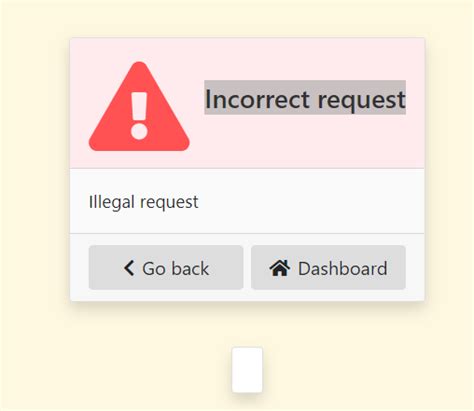Go back to the previous page
The height and width of the screenshot is (411, 474).
[x=166, y=268]
